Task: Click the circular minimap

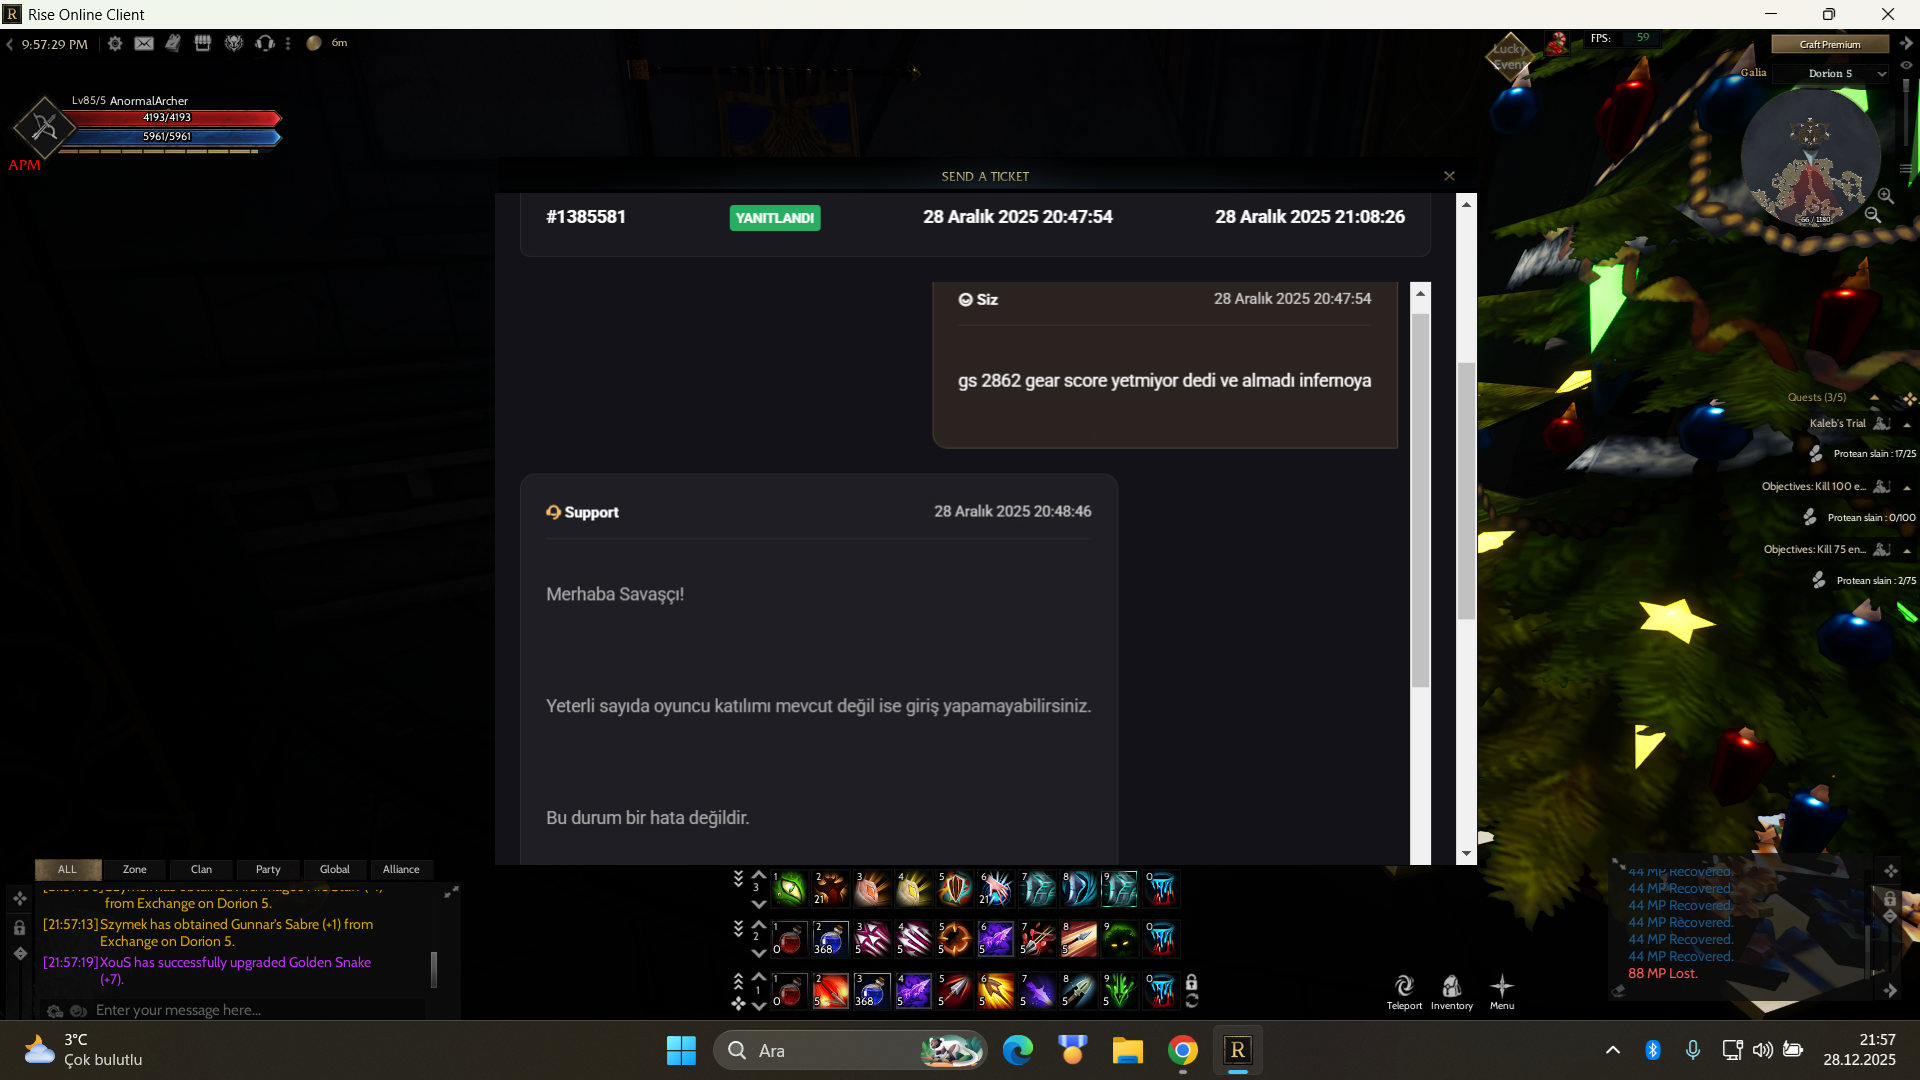Action: click(x=1811, y=158)
